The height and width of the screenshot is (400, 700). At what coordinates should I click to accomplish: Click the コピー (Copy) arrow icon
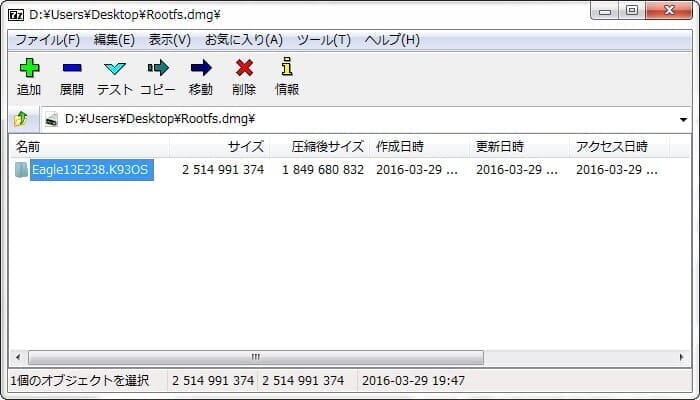158,68
